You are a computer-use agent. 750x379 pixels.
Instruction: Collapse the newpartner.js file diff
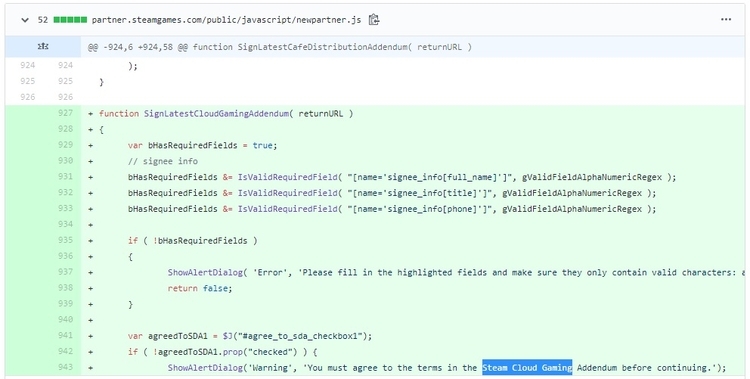25,20
